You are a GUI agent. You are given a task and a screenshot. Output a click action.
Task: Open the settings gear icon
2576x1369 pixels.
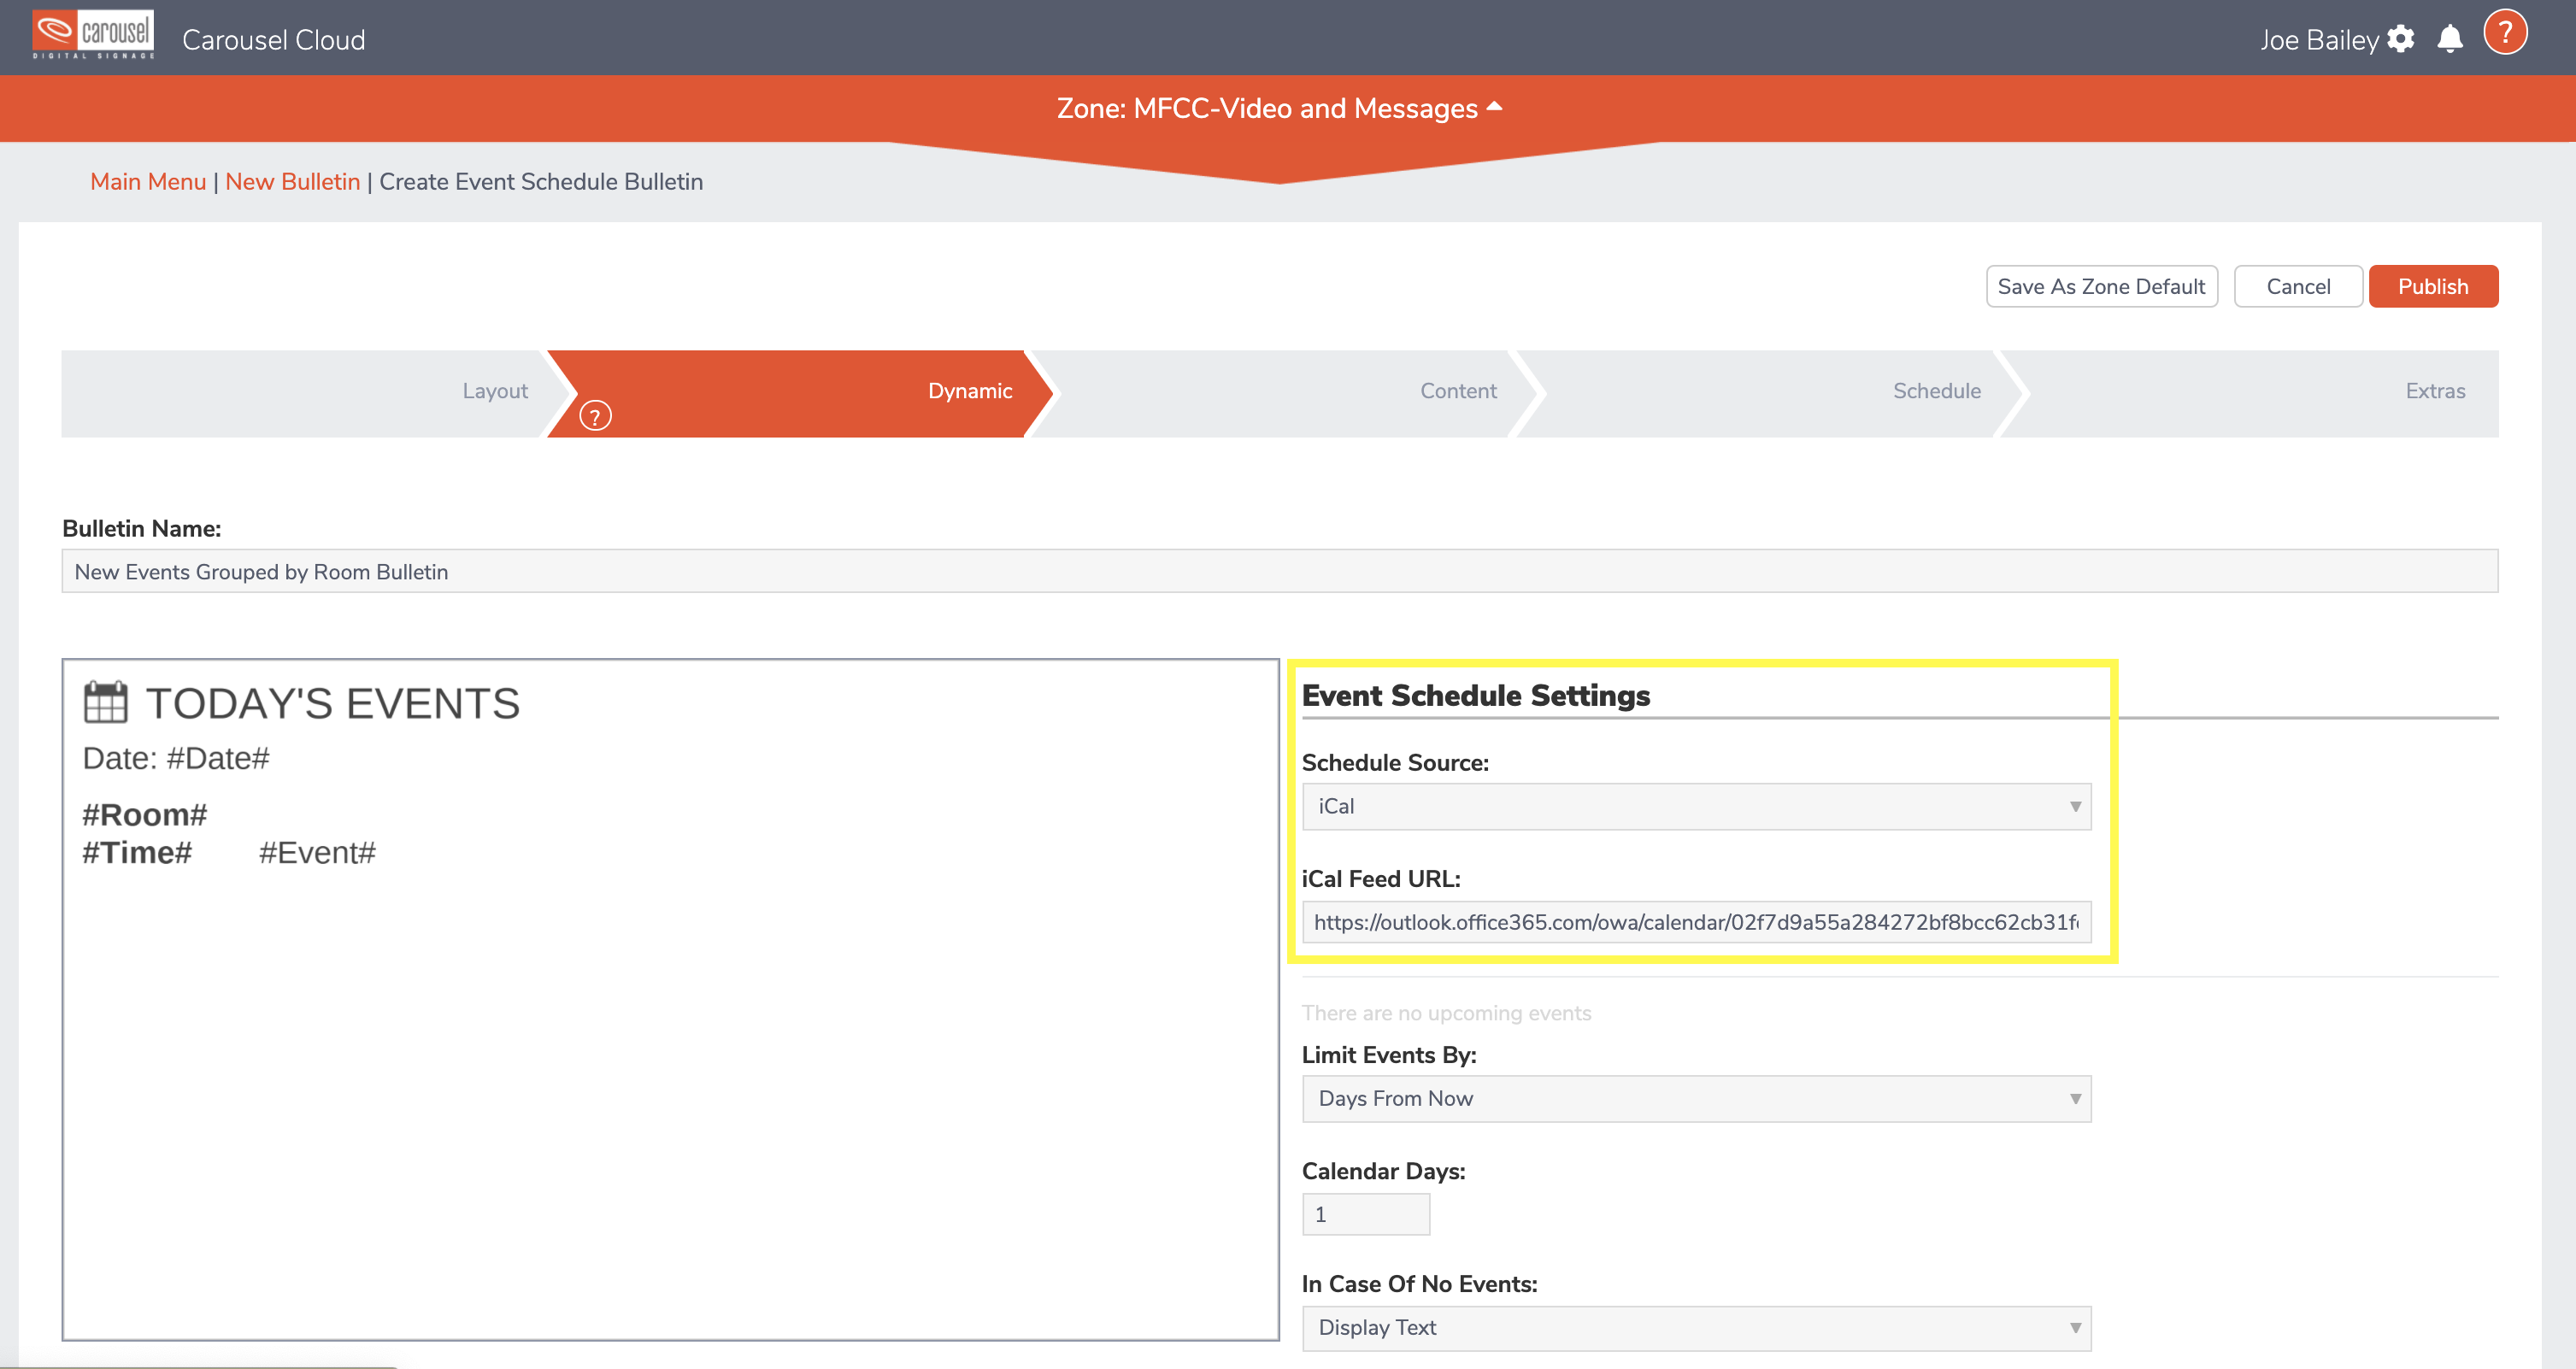[2401, 39]
